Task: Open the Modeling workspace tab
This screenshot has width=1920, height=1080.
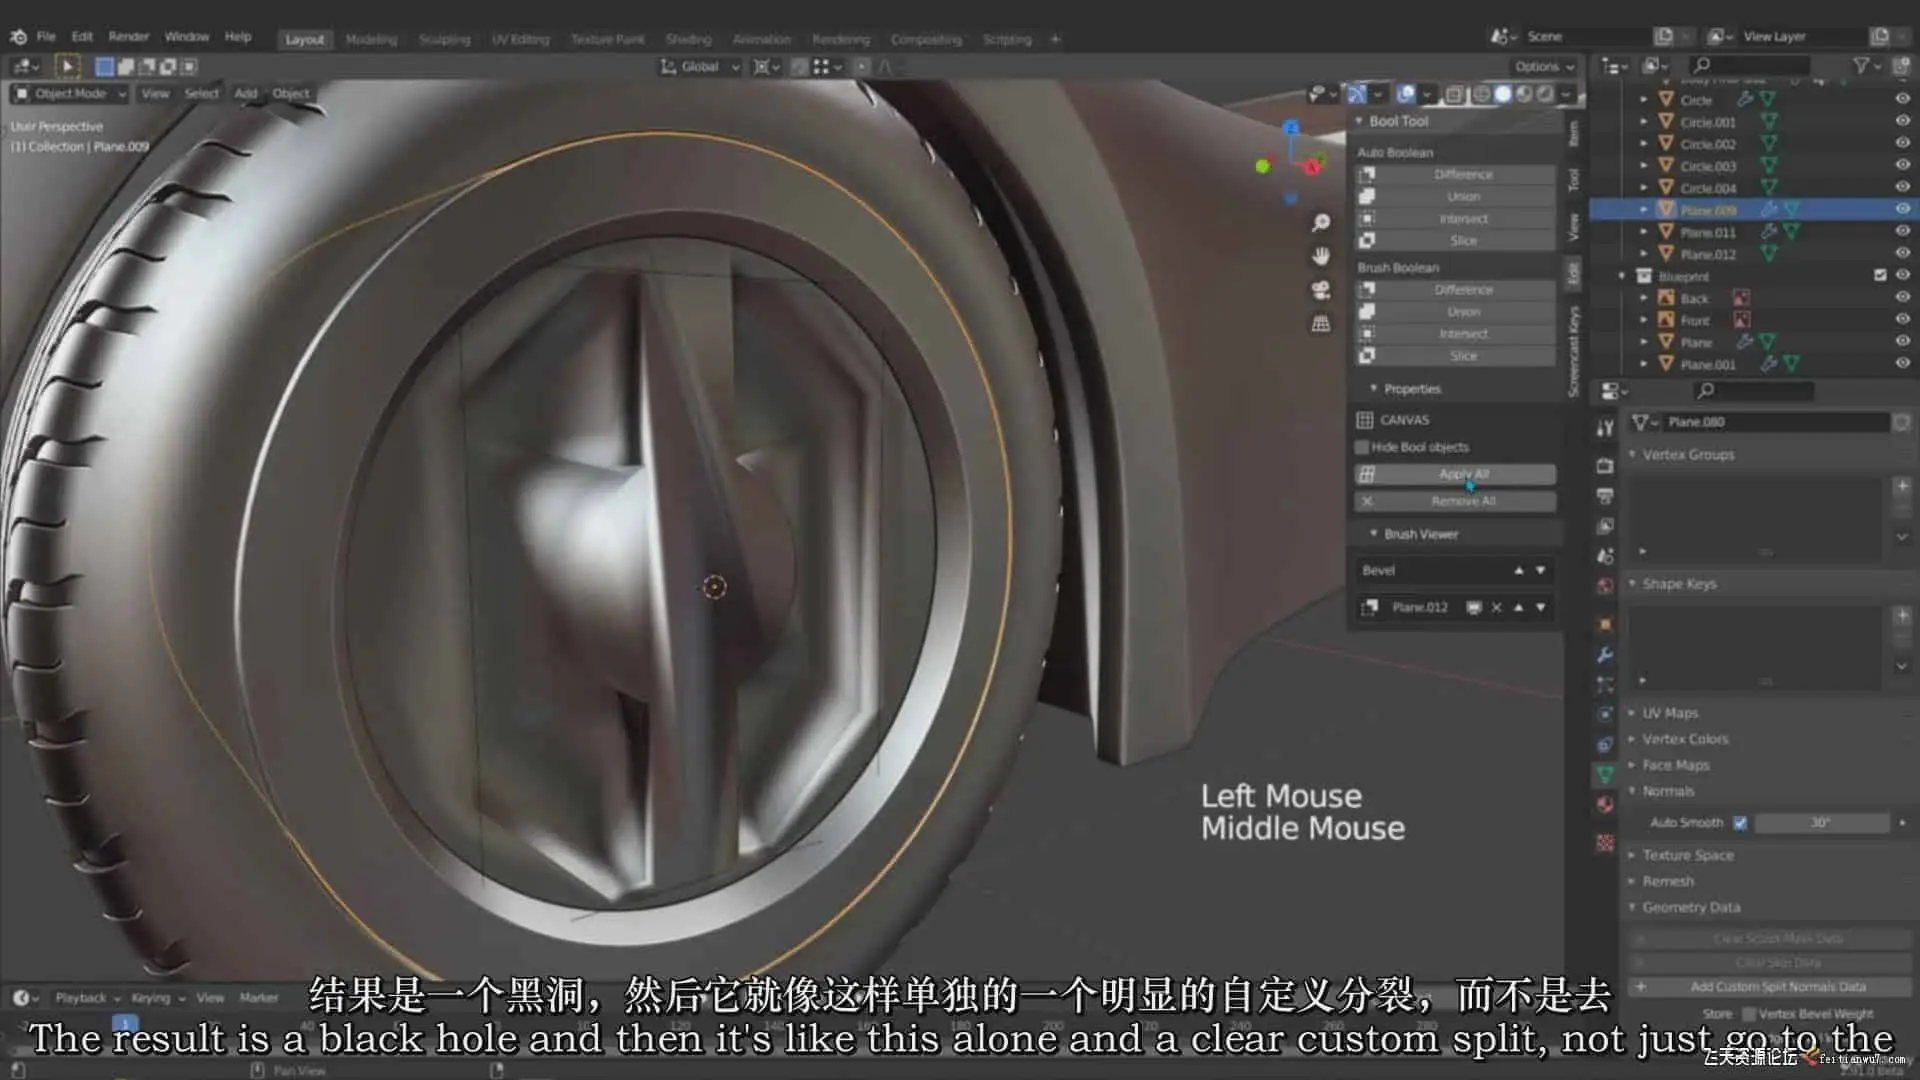Action: click(371, 39)
